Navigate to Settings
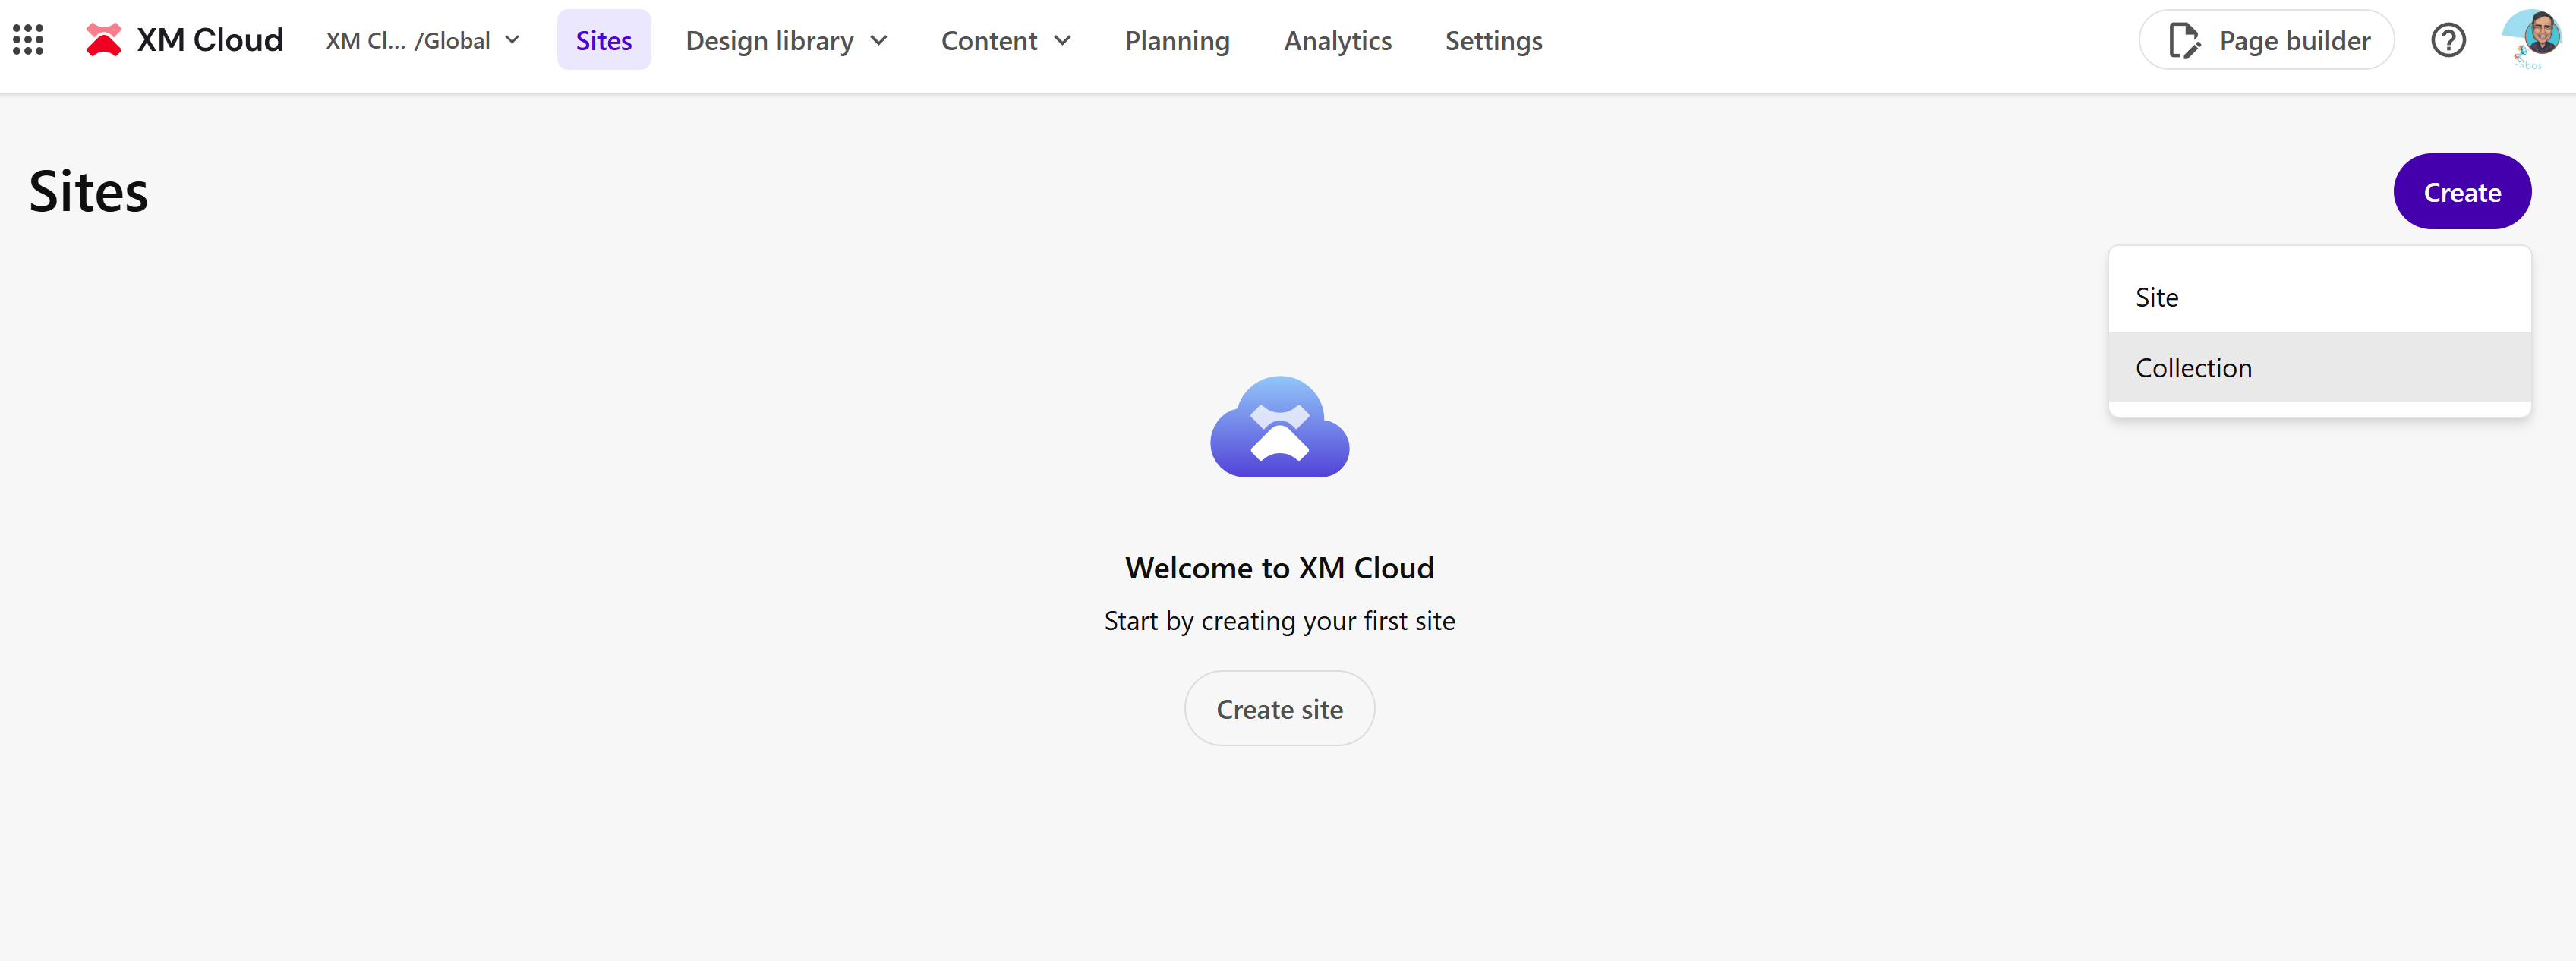 coord(1493,40)
